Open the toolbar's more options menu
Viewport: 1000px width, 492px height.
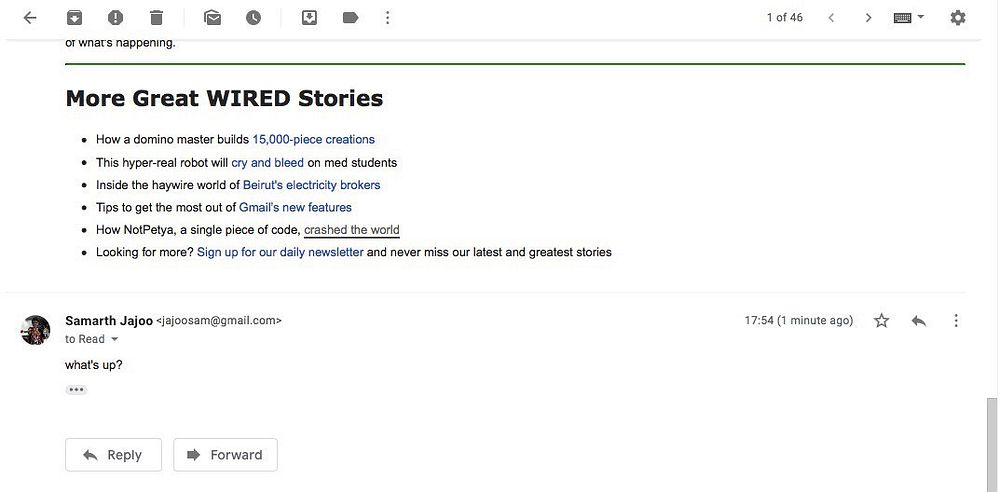(388, 17)
